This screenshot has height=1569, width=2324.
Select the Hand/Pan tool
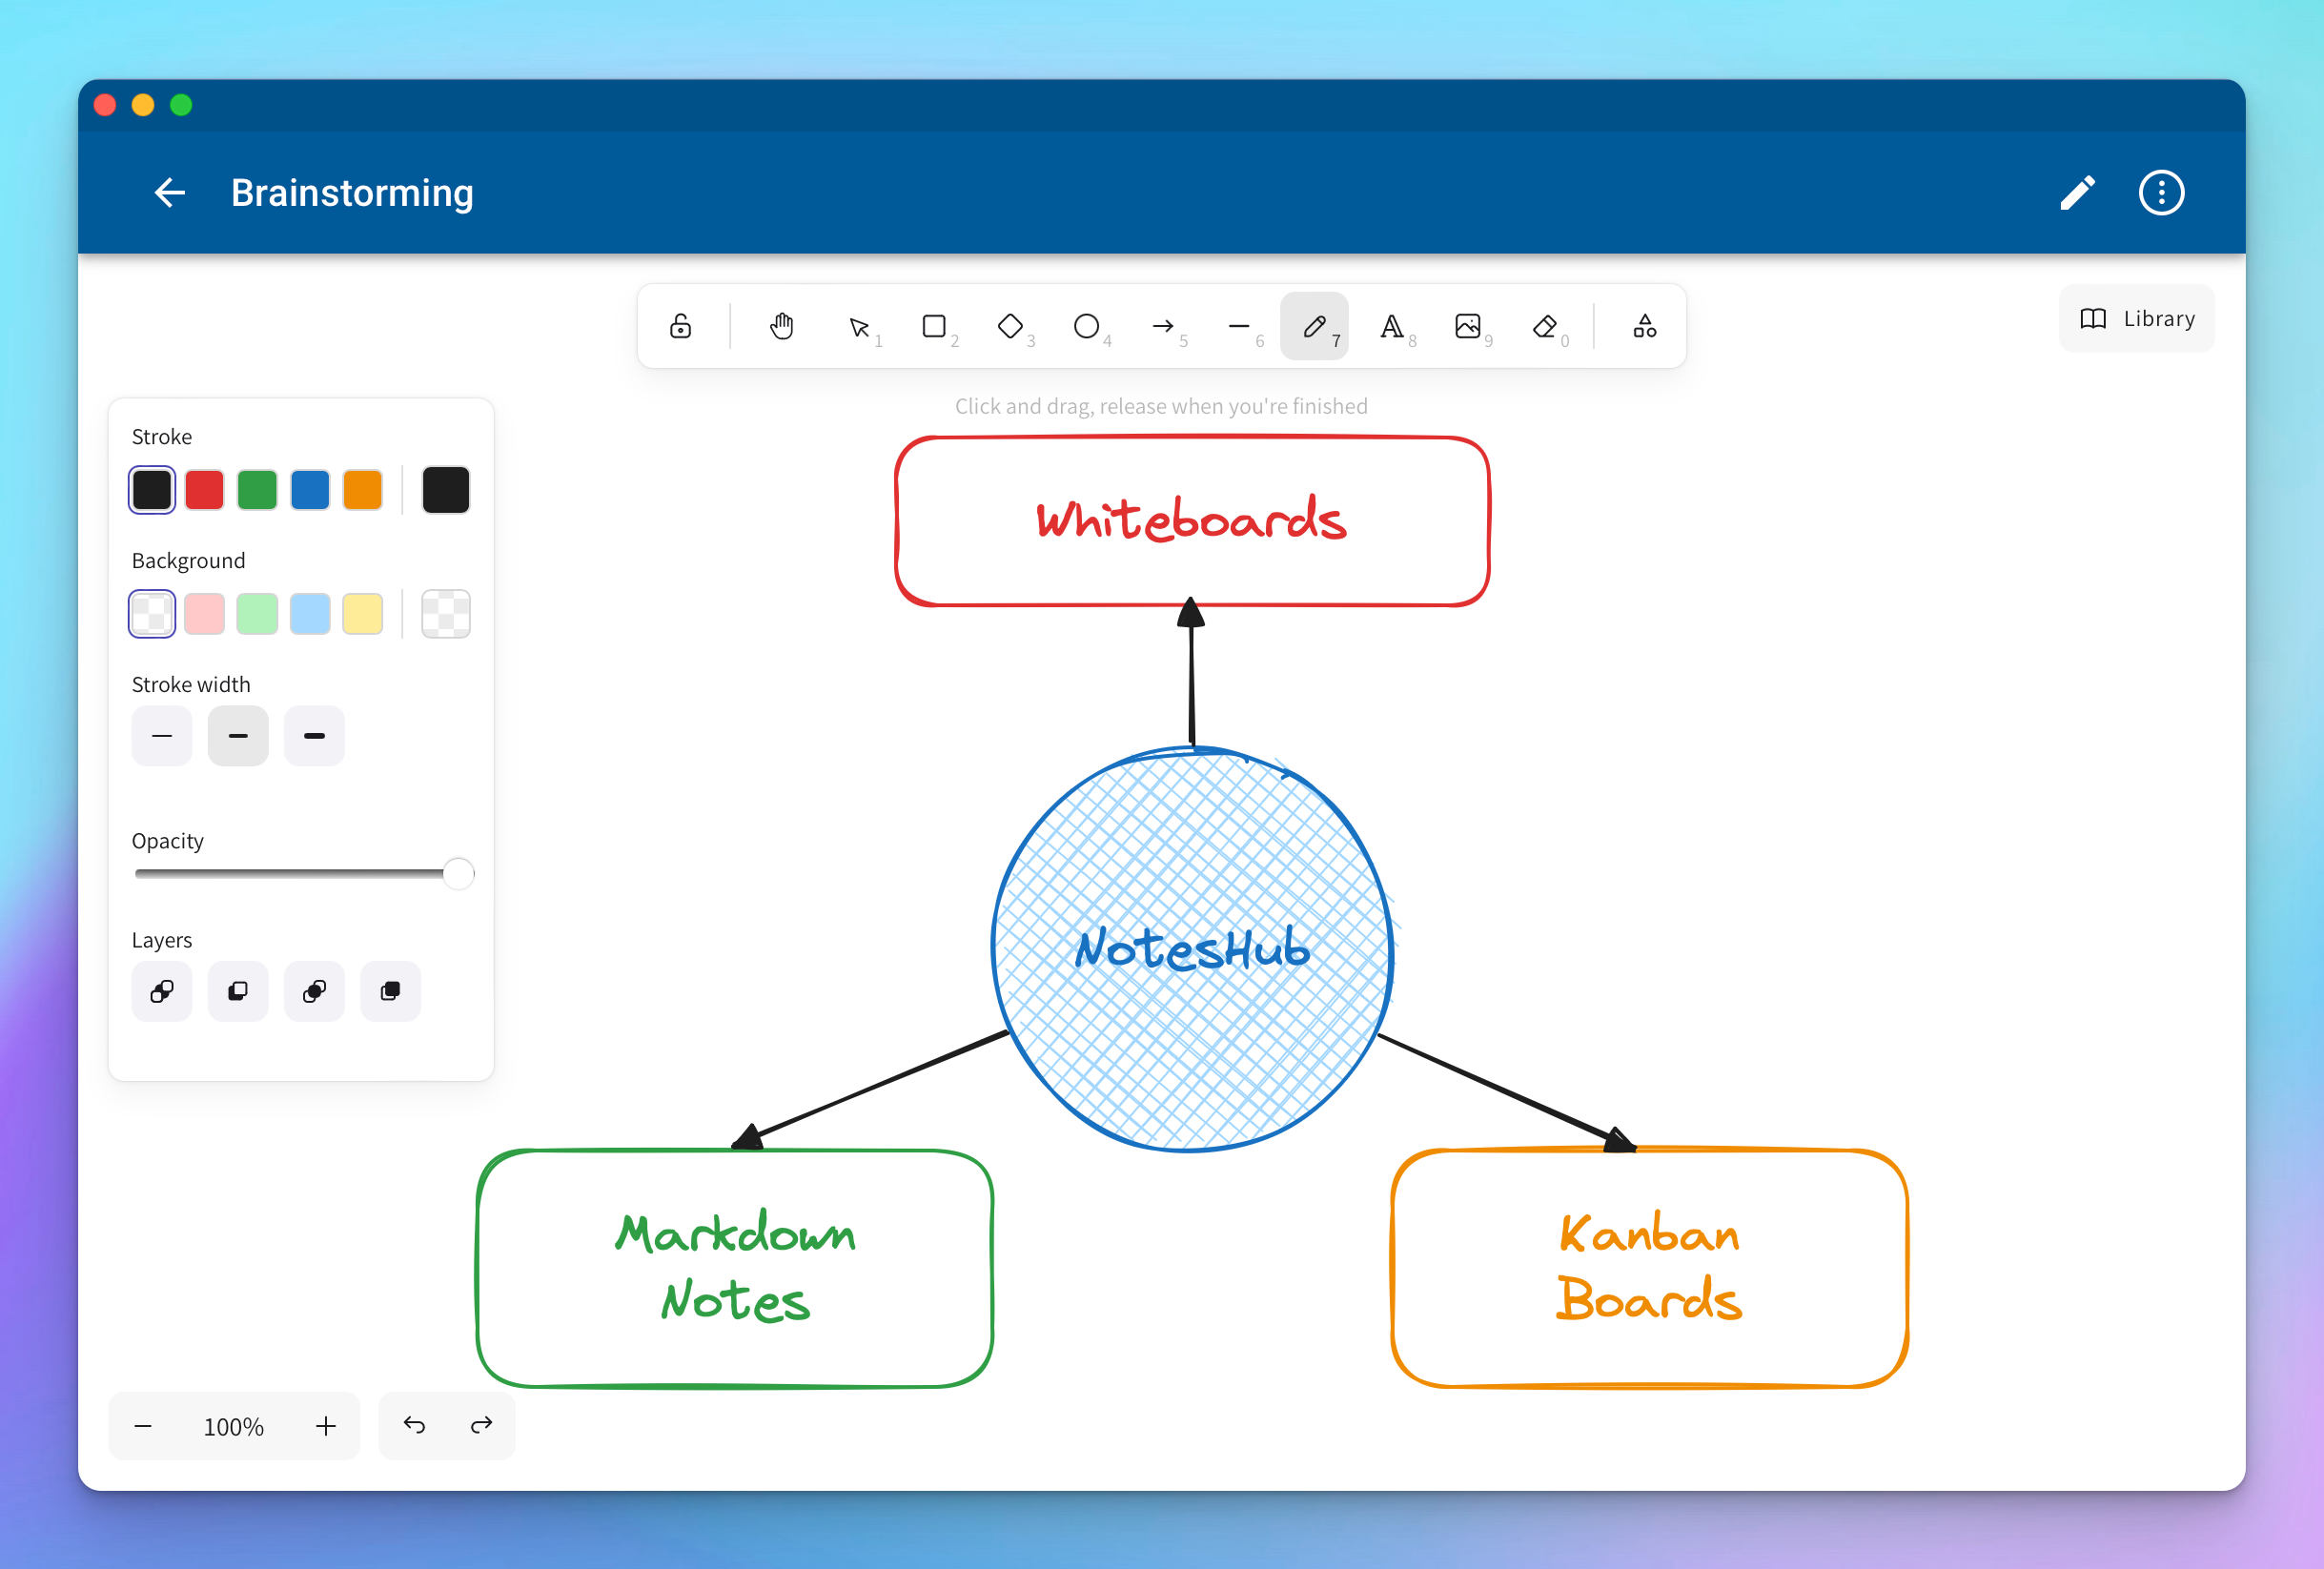click(780, 326)
